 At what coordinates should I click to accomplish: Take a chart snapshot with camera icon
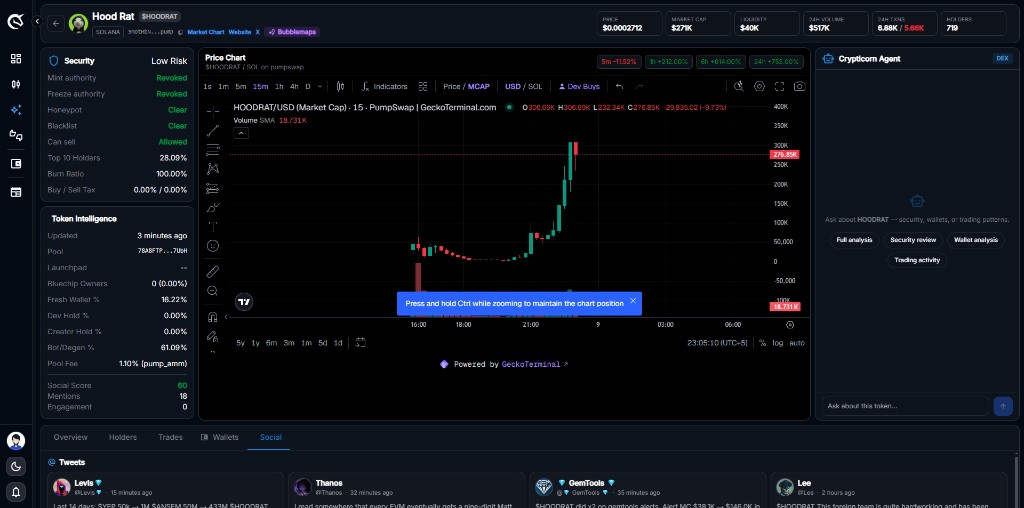799,86
